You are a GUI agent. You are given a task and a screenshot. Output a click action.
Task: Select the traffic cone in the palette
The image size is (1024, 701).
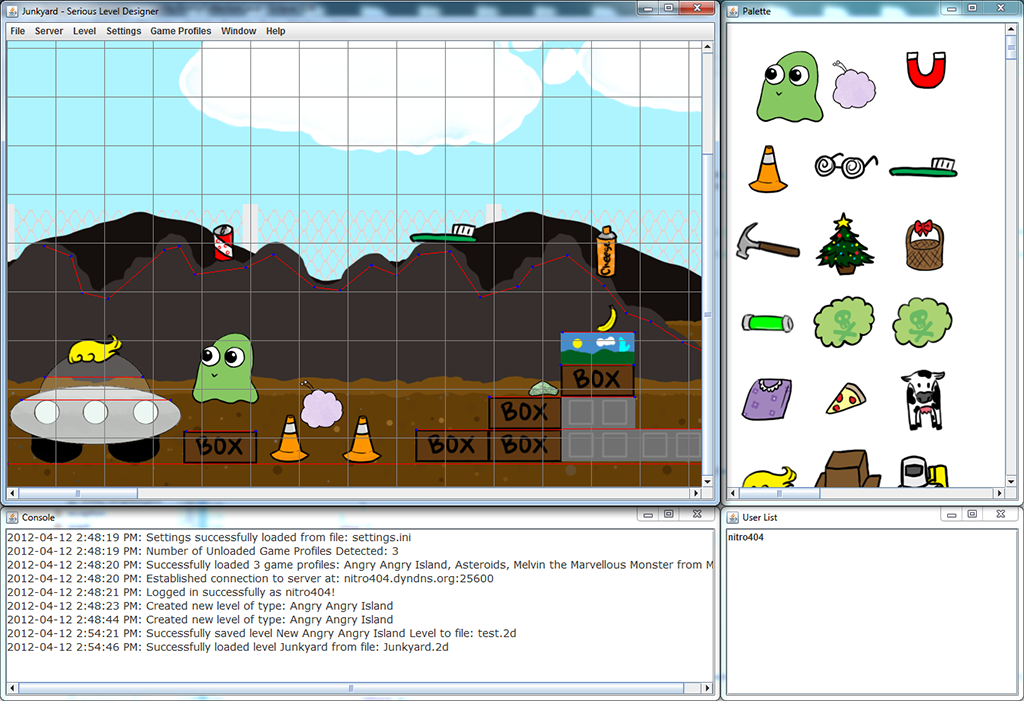coord(767,168)
